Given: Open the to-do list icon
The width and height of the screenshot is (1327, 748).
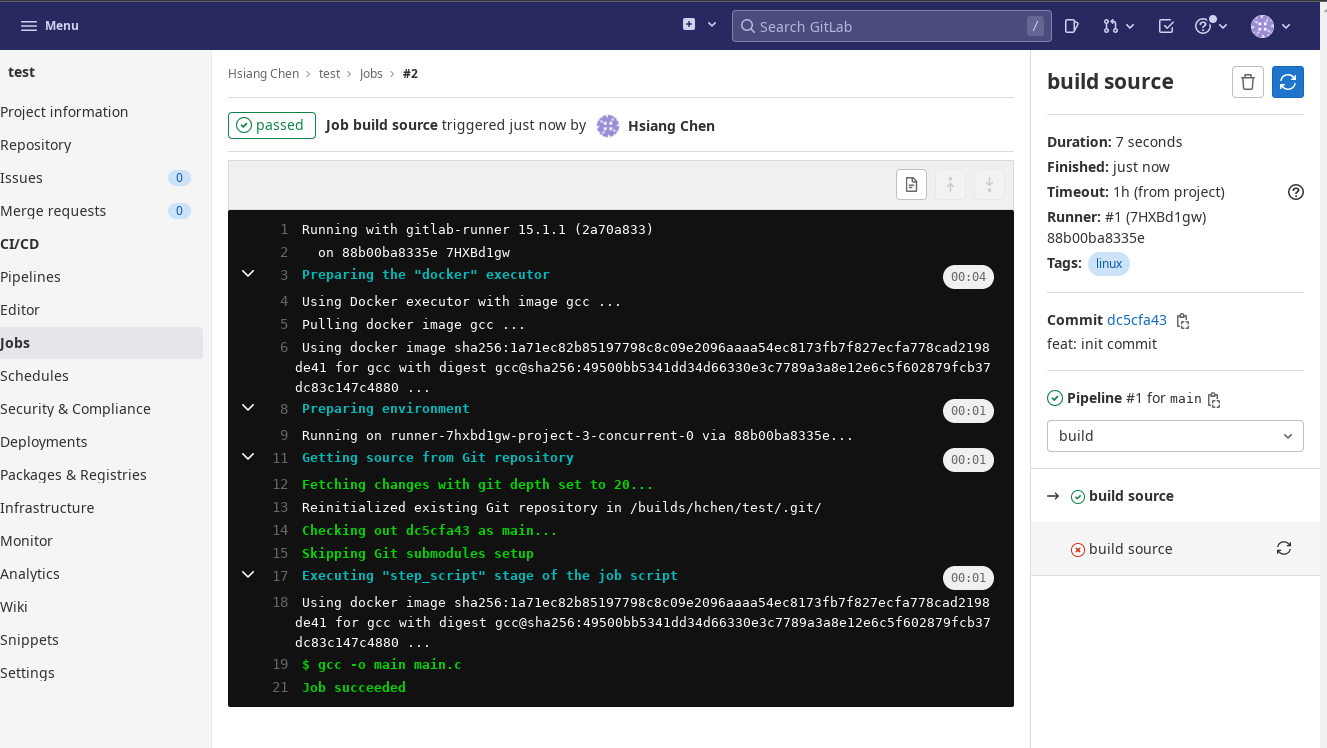Looking at the screenshot, I should point(1166,26).
